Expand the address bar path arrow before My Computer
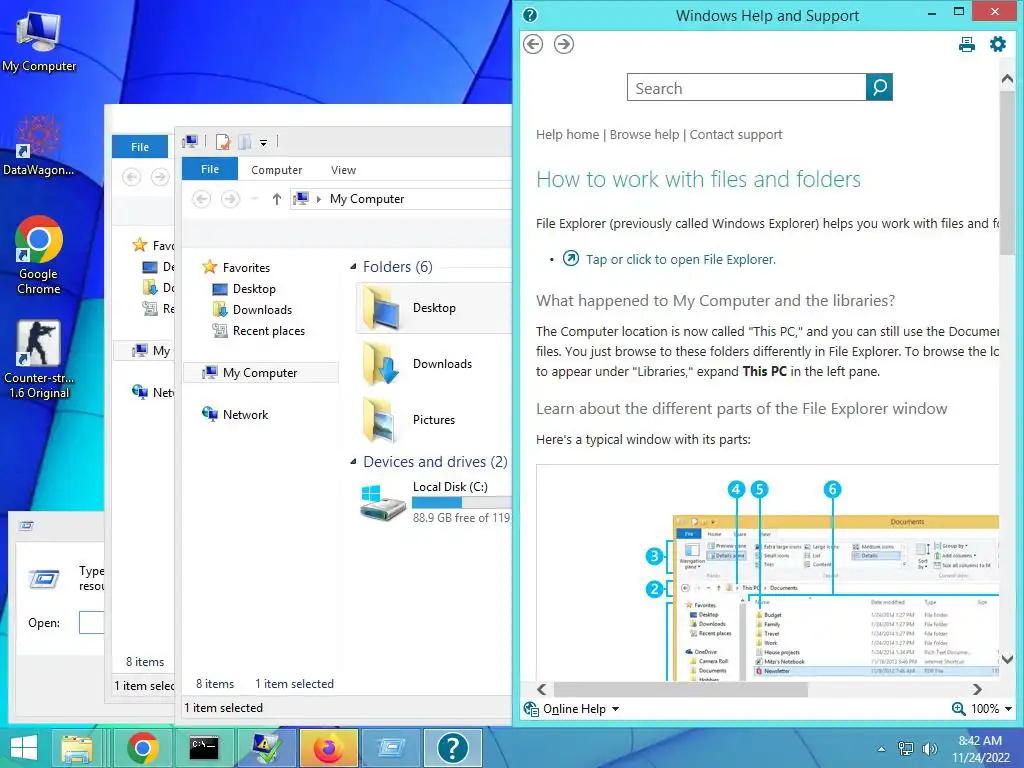1024x768 pixels. (319, 199)
